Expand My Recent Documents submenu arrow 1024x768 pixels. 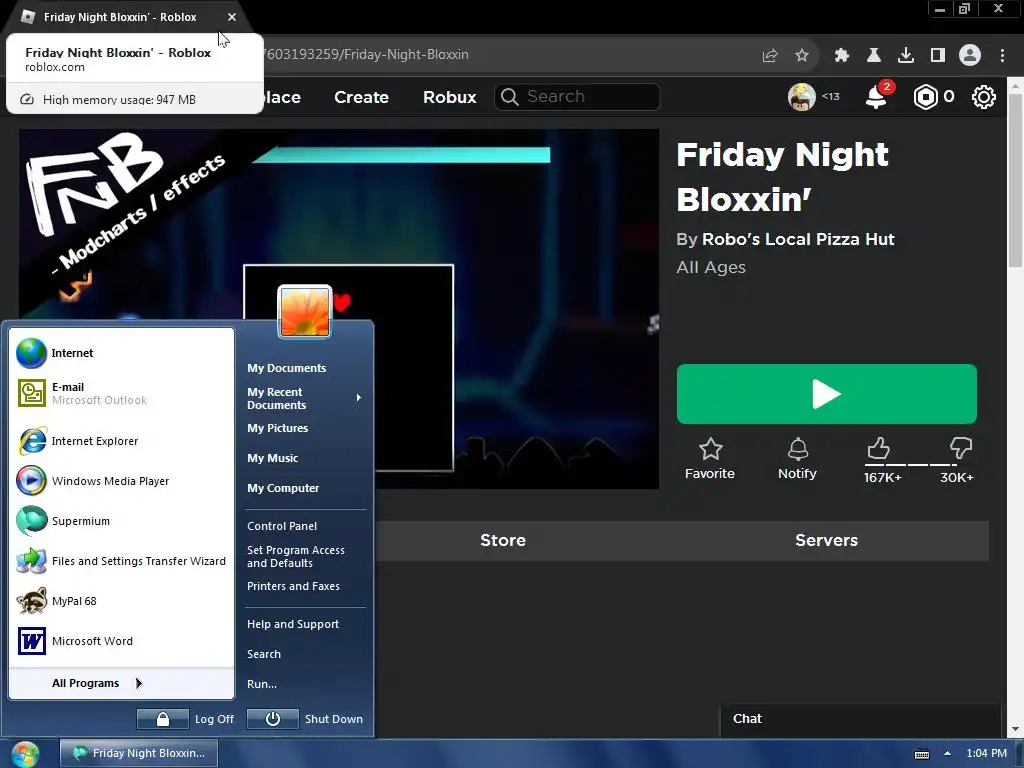[359, 398]
